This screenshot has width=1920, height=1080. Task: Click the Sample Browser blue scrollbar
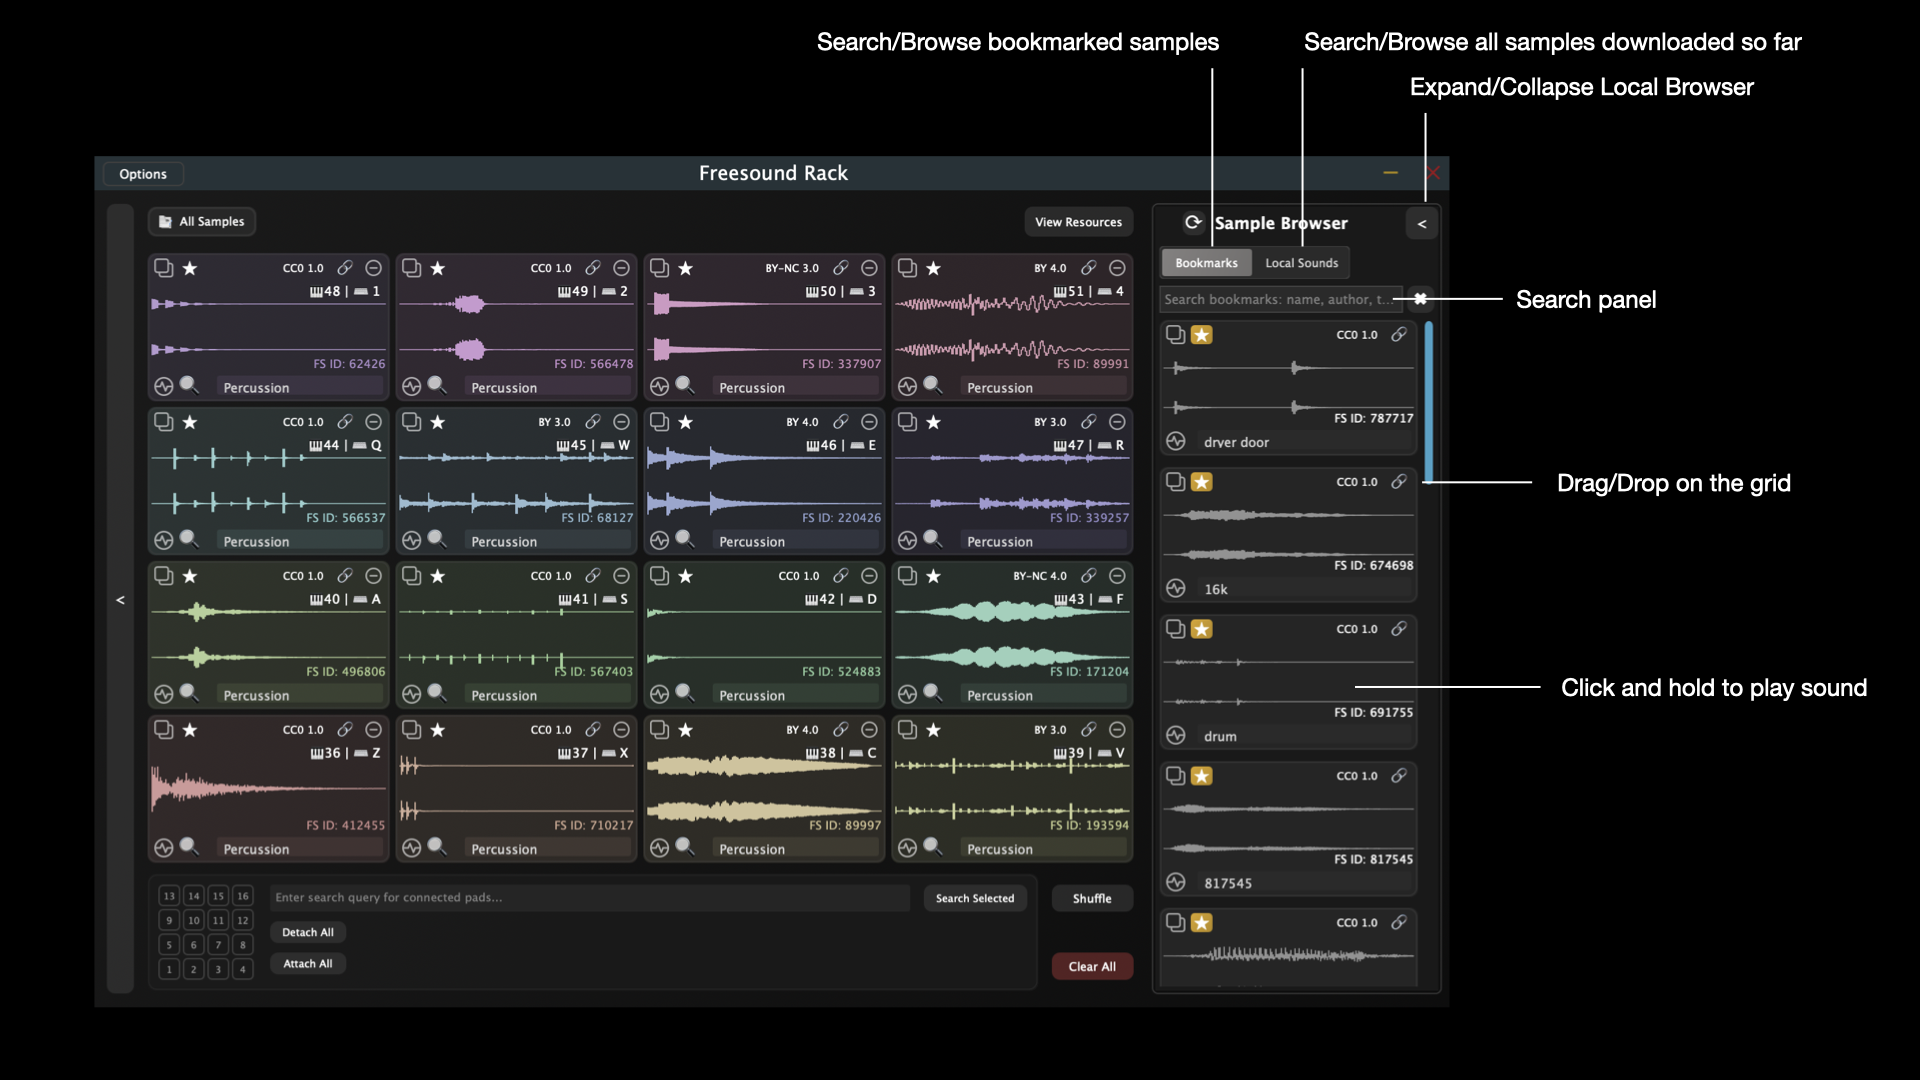pos(1429,402)
